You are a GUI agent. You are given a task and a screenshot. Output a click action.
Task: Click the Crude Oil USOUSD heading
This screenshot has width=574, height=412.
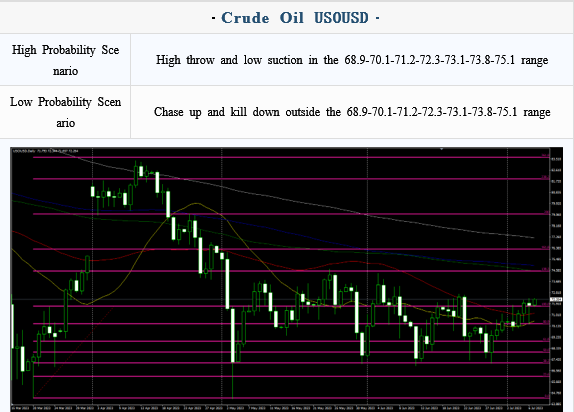295,18
